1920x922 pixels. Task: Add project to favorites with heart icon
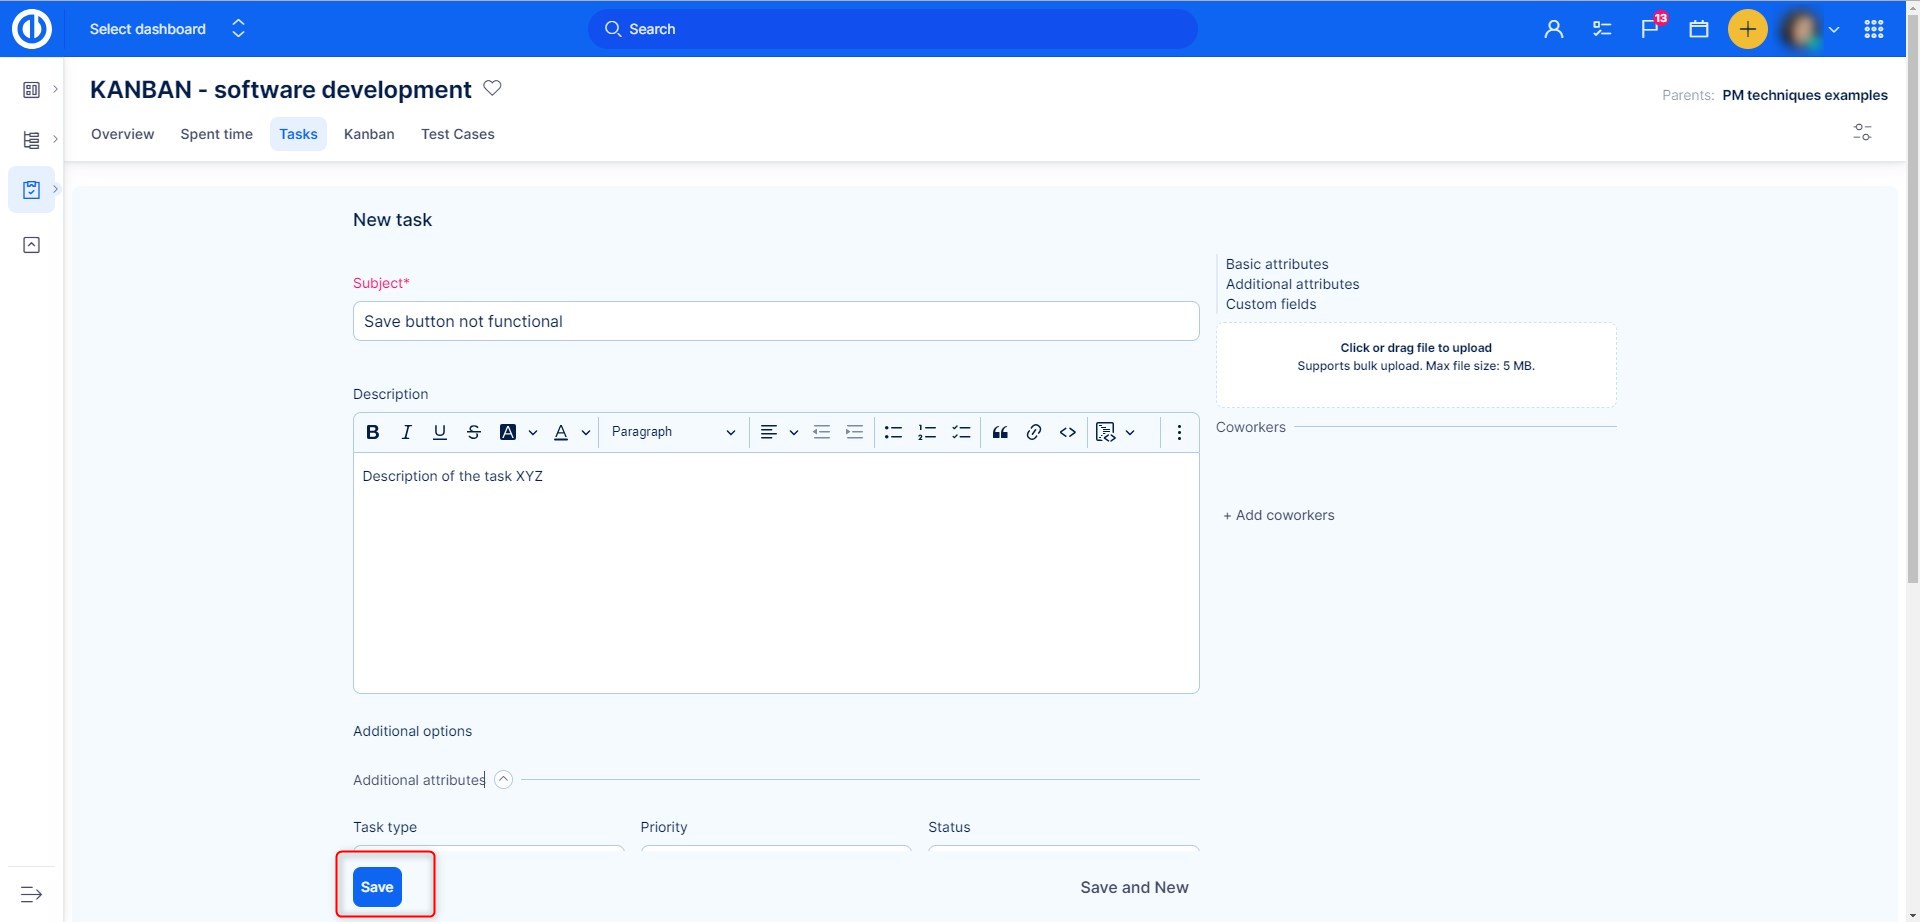tap(492, 88)
